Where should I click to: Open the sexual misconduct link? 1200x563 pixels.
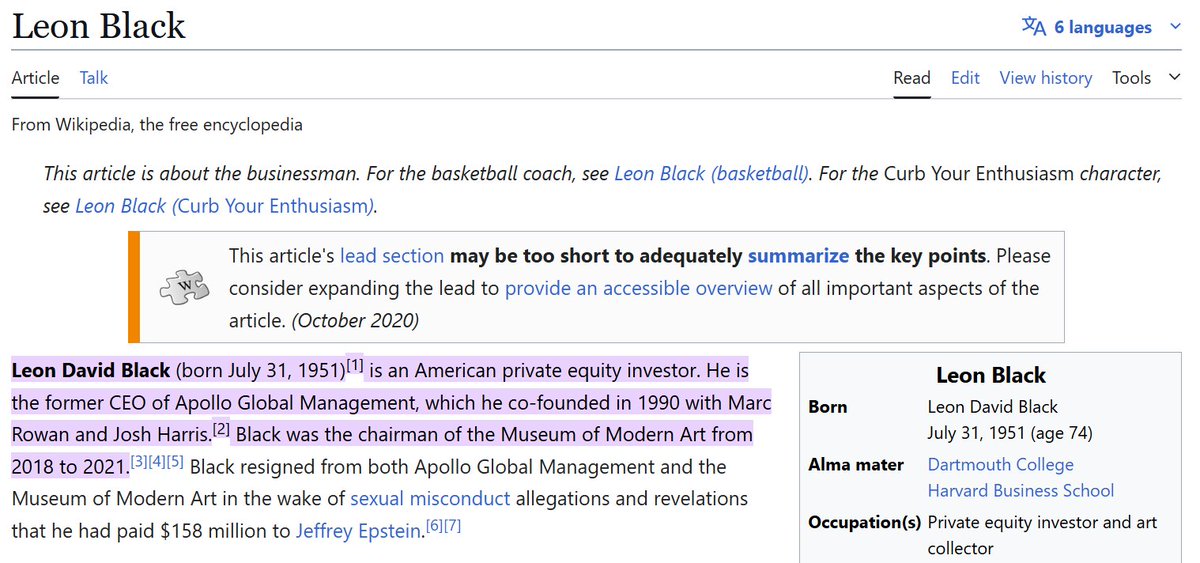point(430,499)
